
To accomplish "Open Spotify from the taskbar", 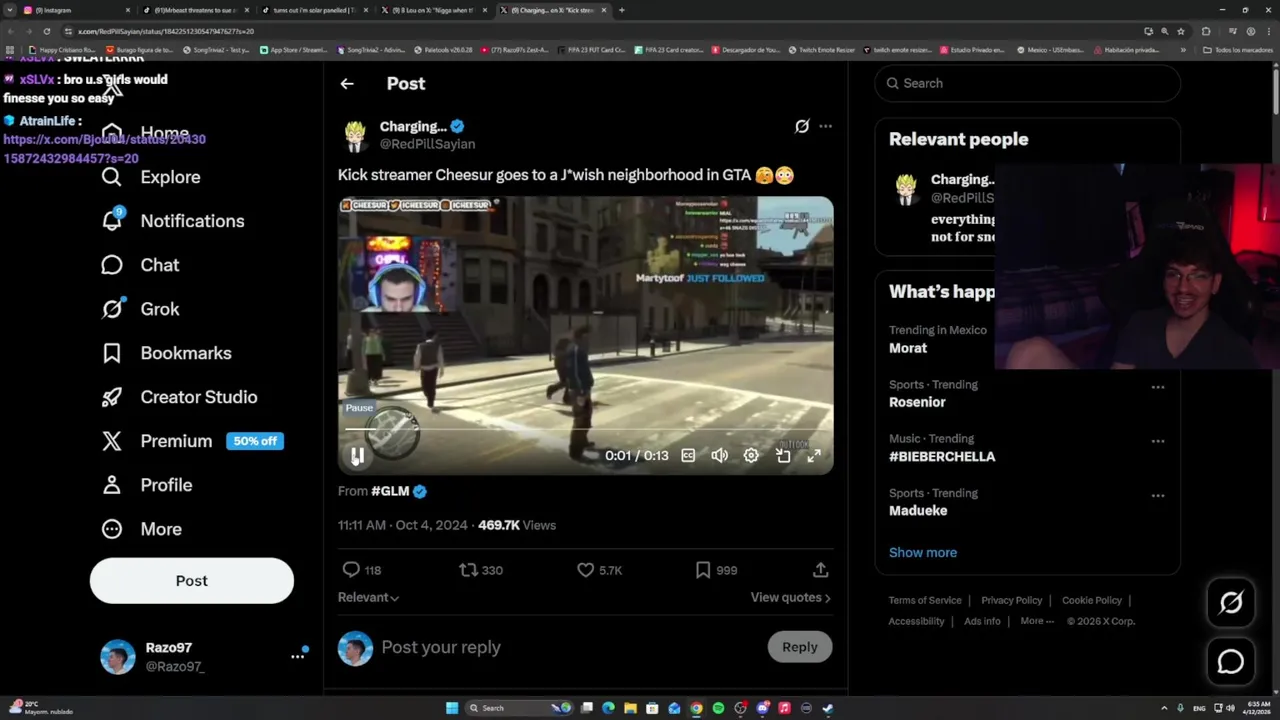I will tap(718, 708).
